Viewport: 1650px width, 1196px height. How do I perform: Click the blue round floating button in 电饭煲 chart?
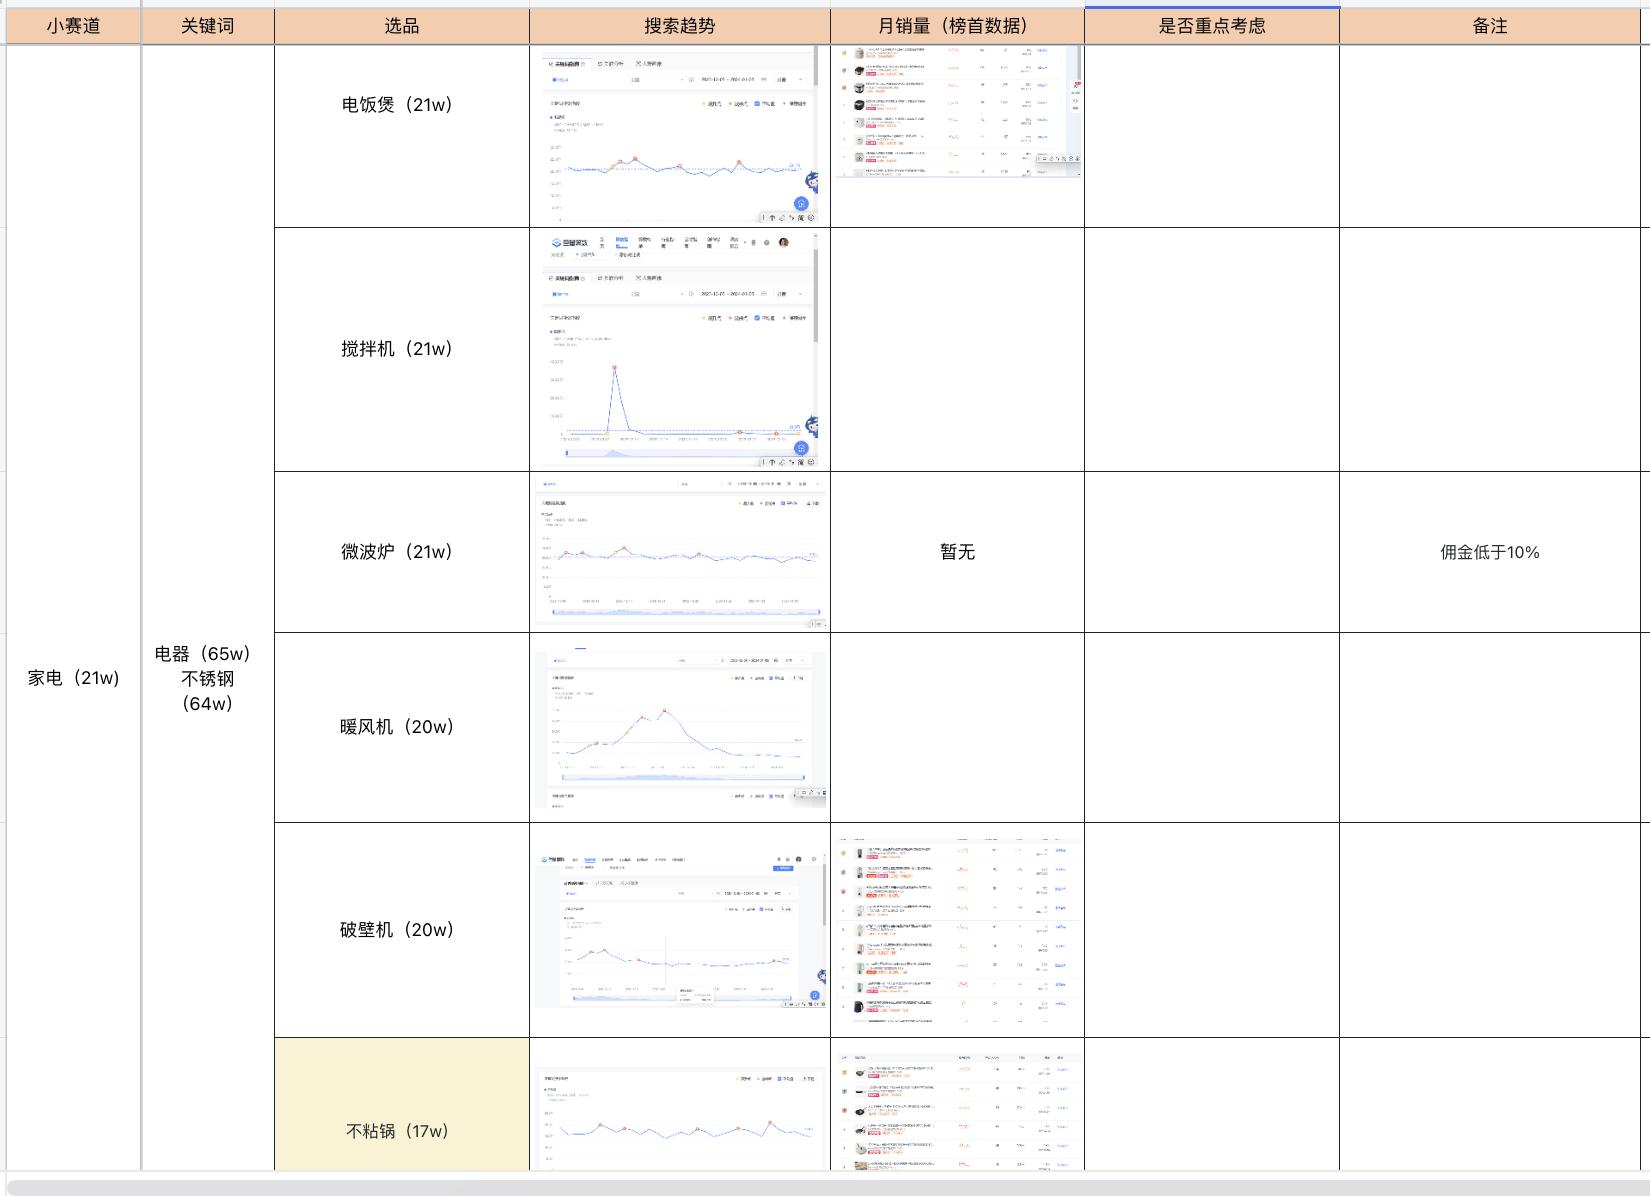[x=801, y=203]
